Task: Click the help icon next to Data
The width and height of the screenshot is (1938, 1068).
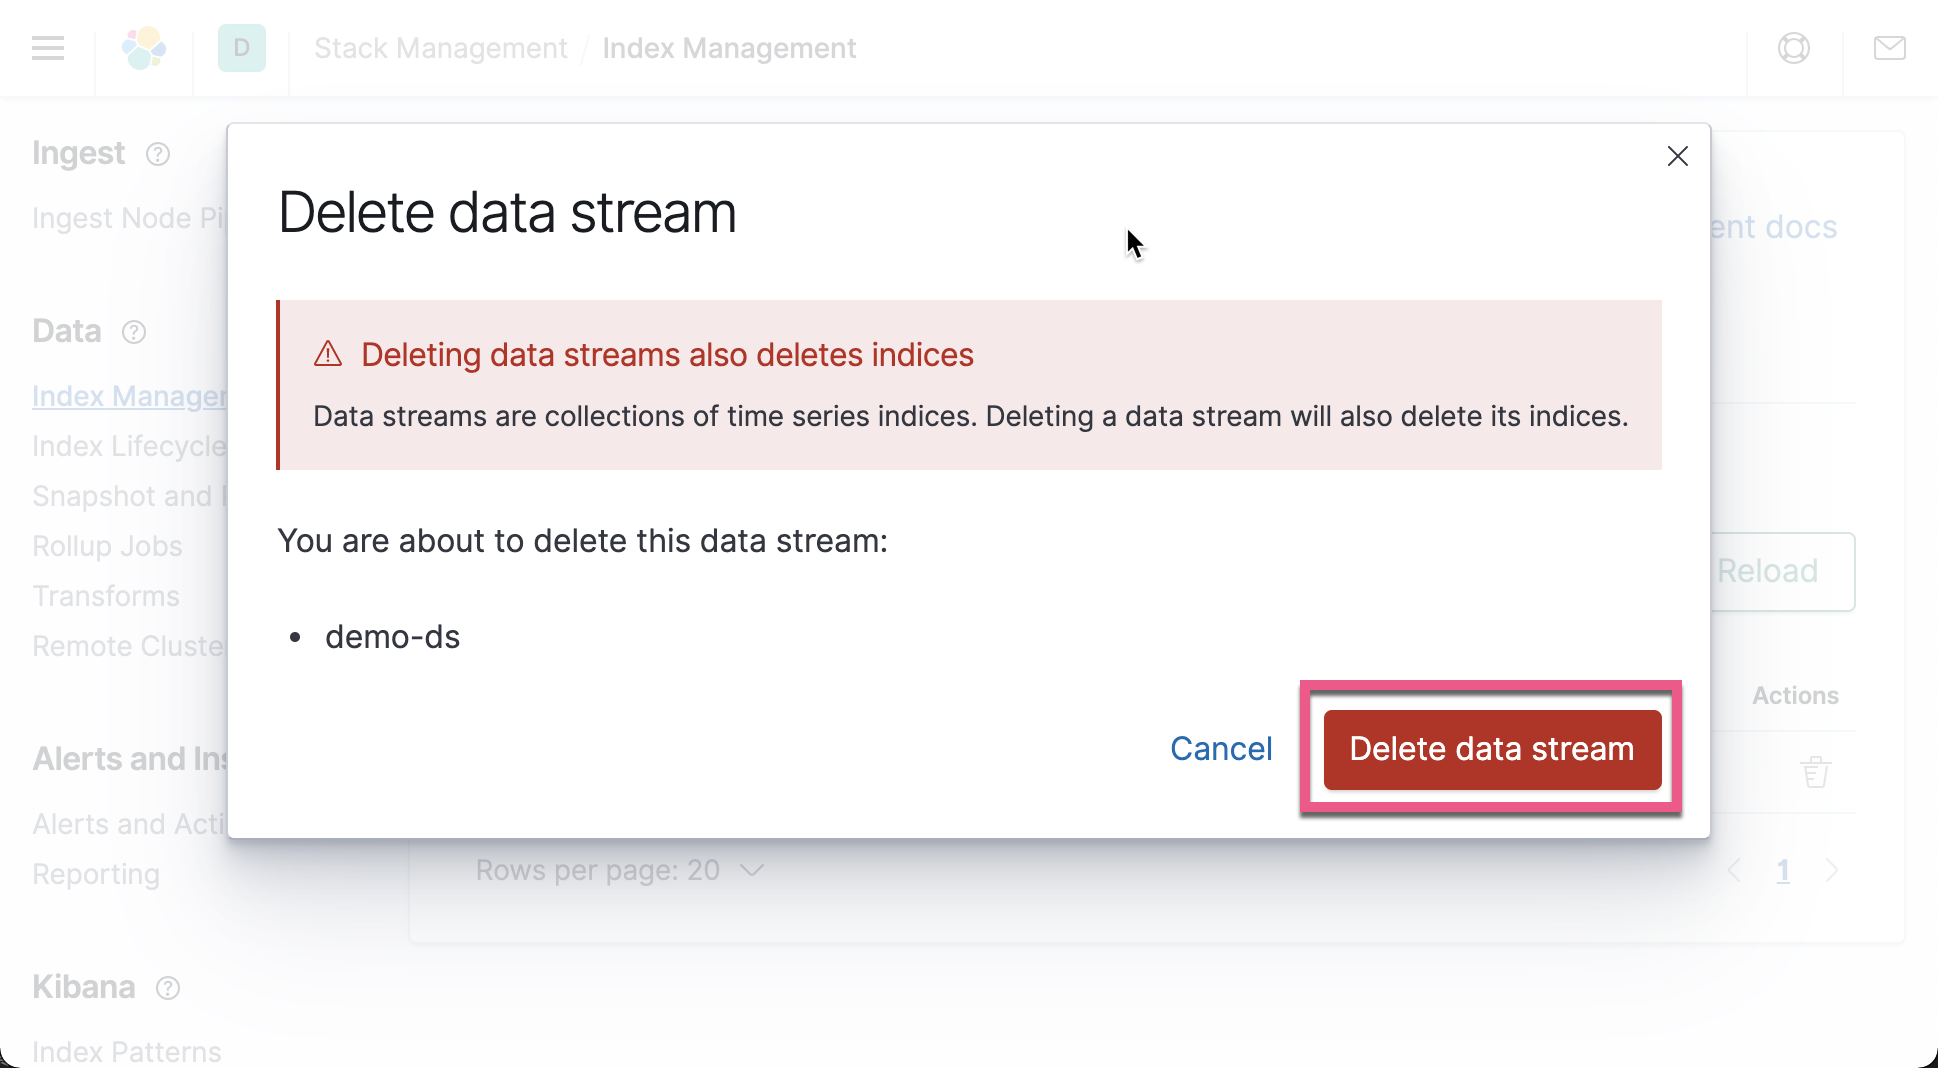Action: [134, 332]
